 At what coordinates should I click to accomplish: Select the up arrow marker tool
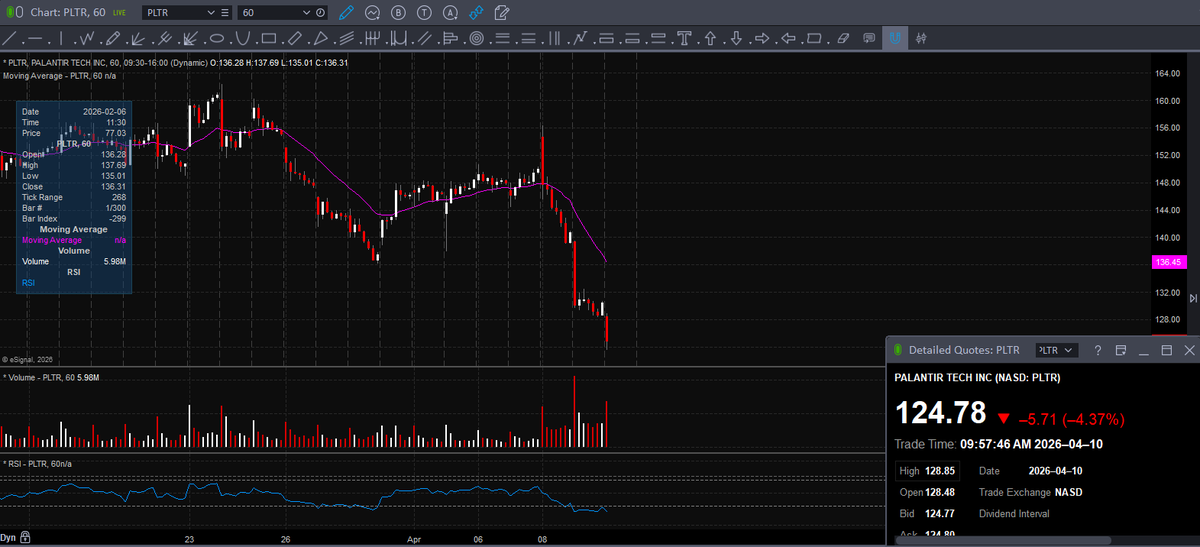coord(711,38)
